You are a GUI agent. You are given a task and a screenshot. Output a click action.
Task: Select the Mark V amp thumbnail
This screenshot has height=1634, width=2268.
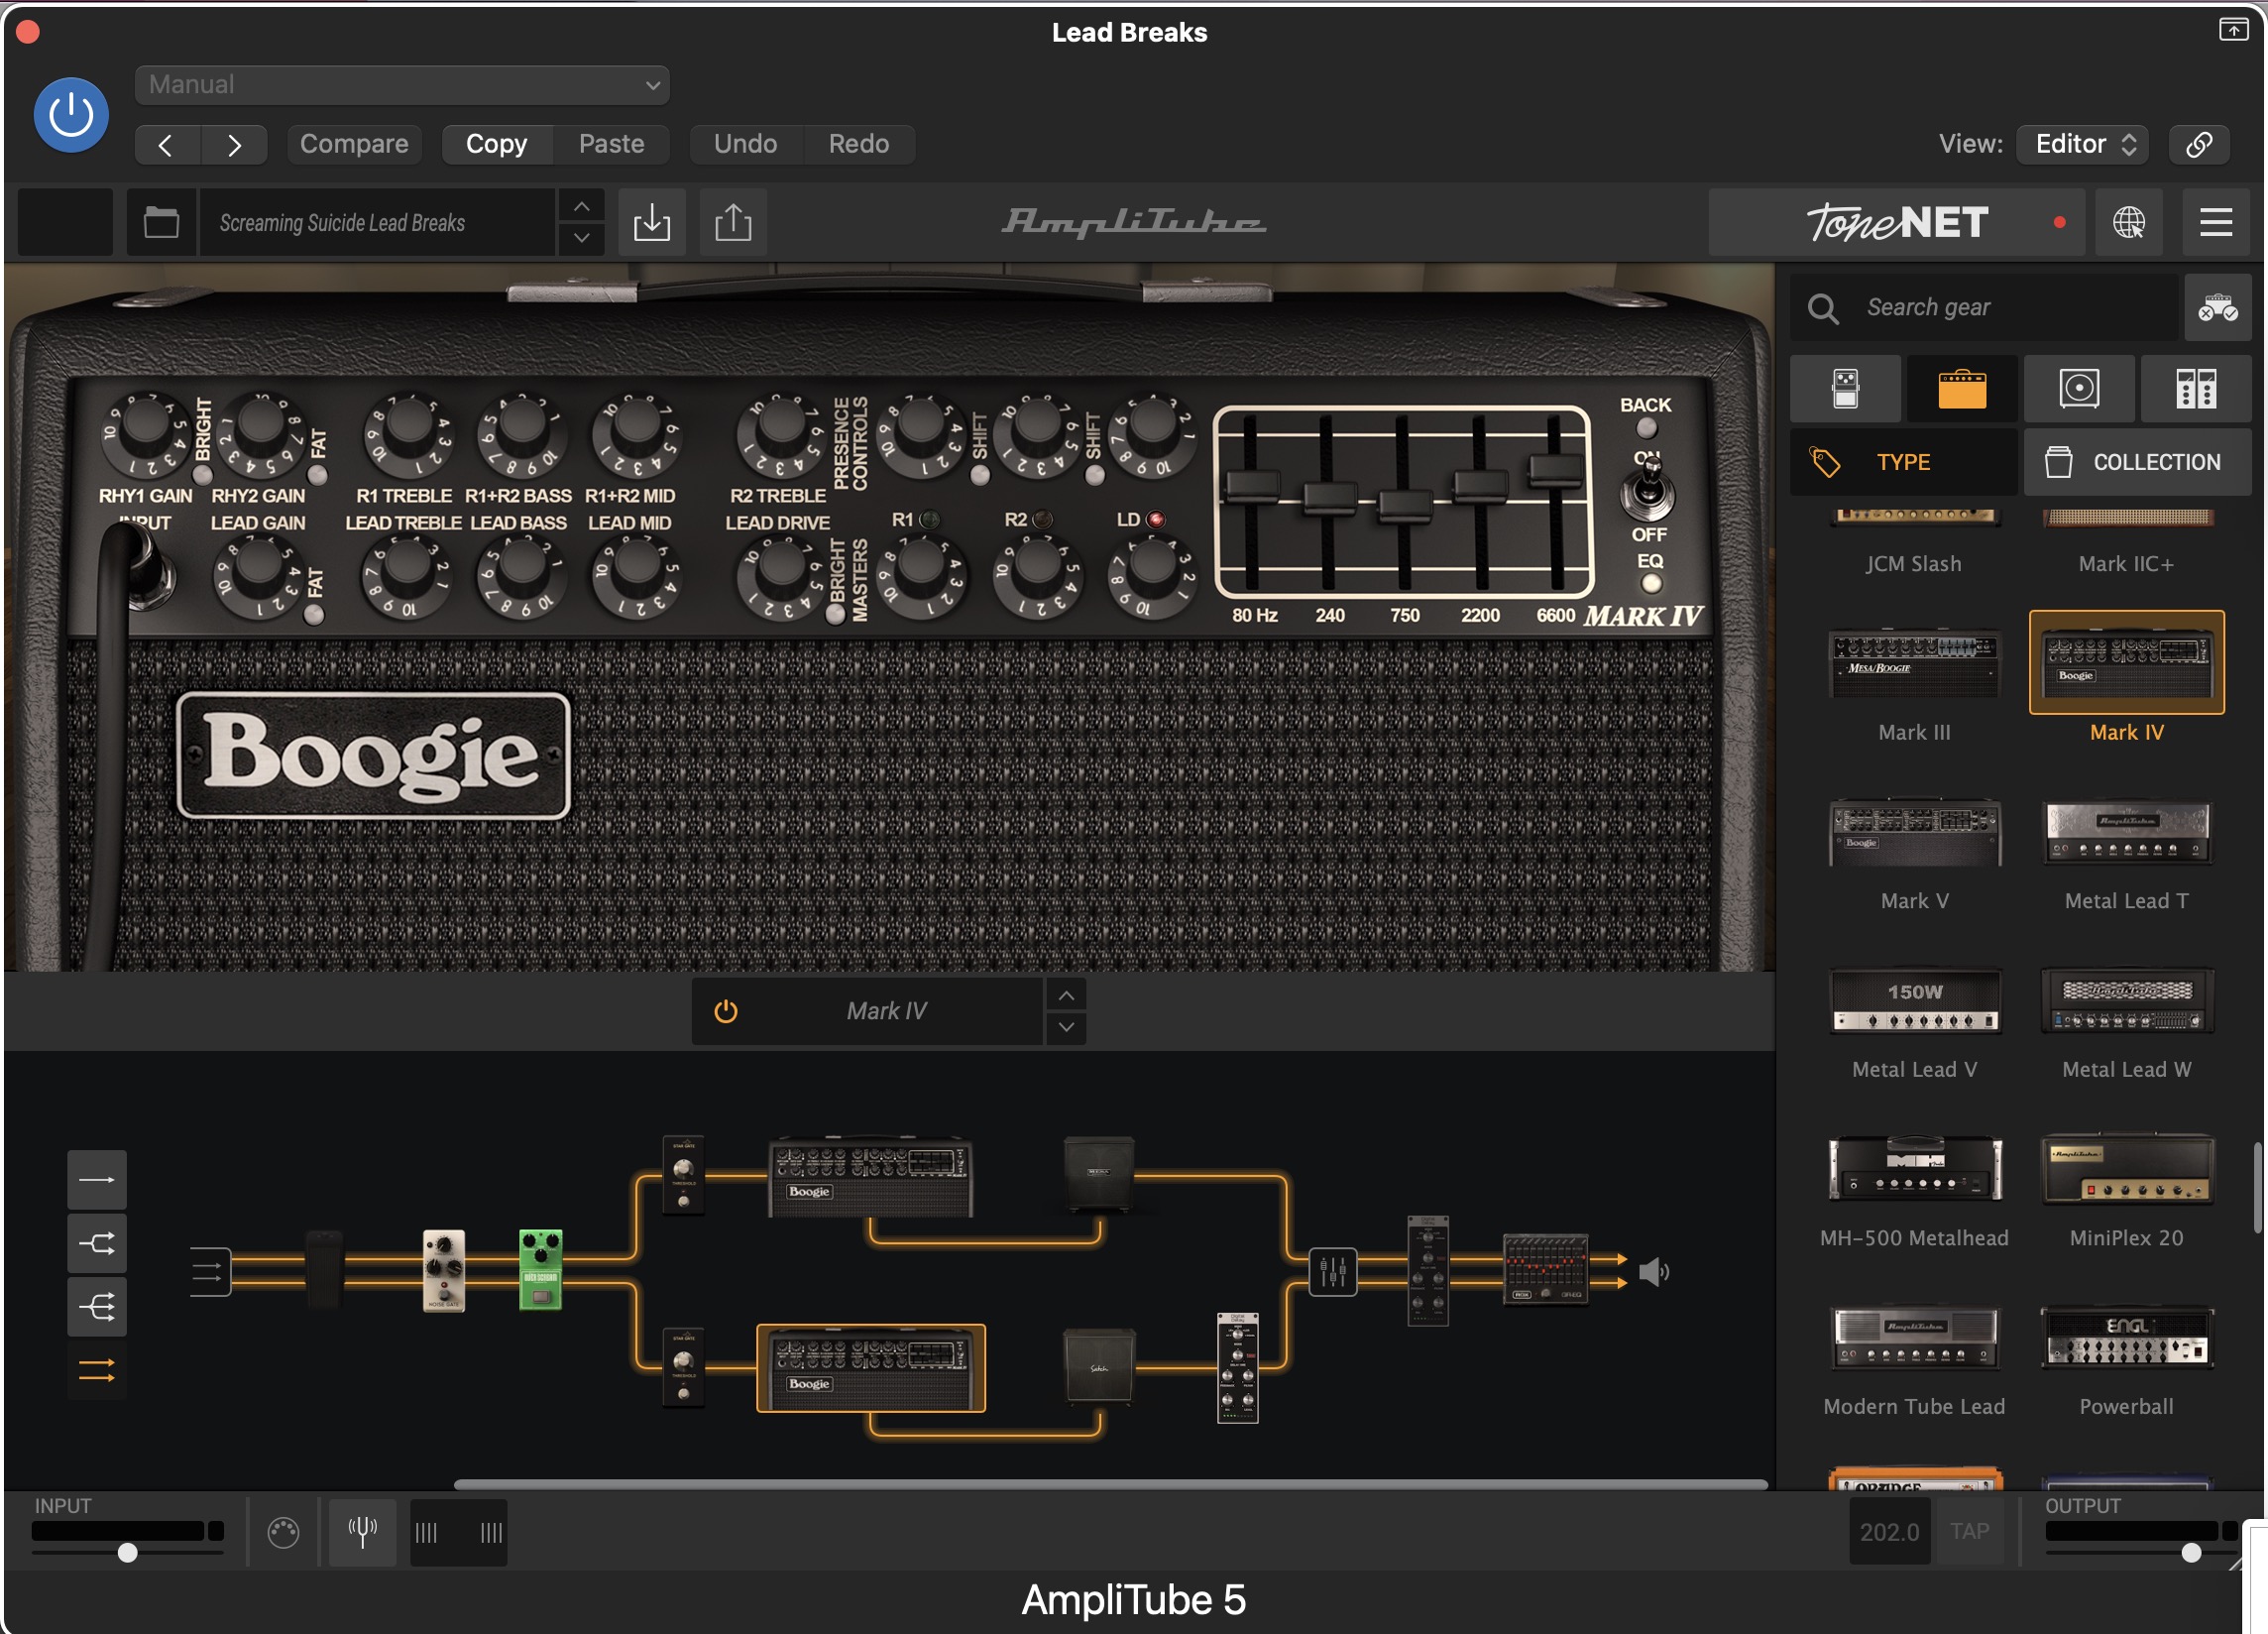pos(1915,833)
